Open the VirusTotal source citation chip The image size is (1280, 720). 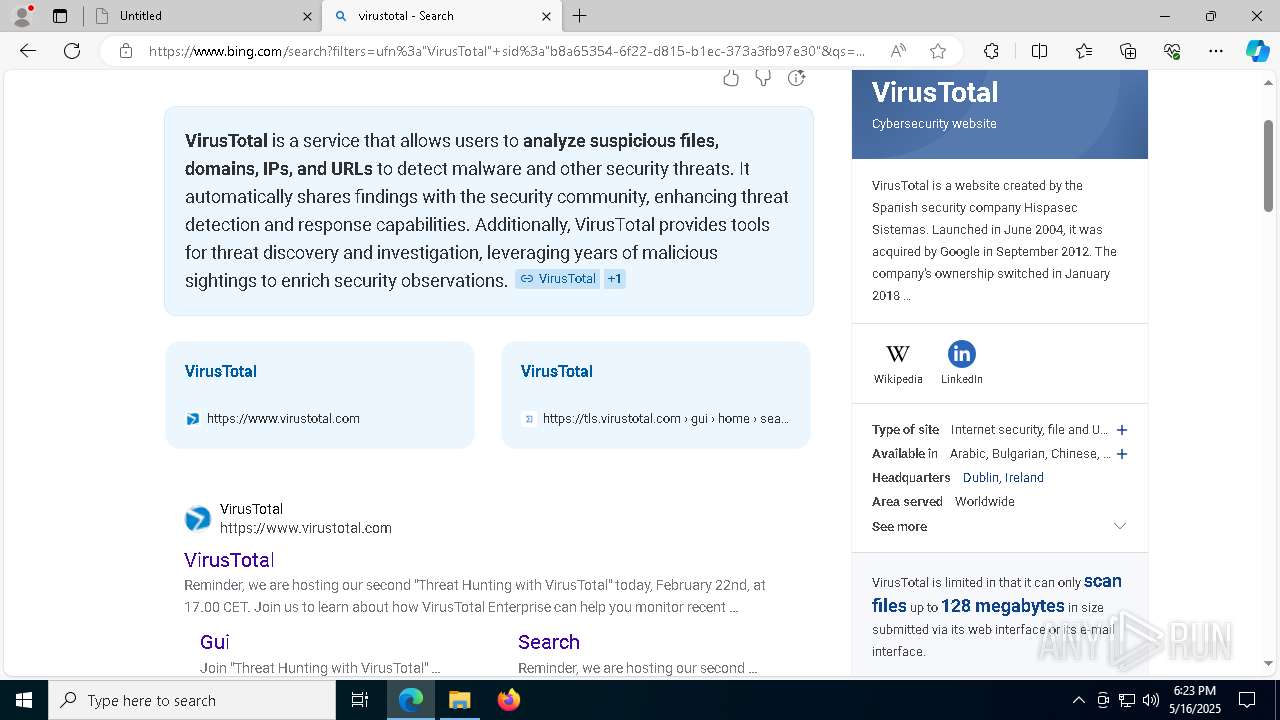coord(557,279)
